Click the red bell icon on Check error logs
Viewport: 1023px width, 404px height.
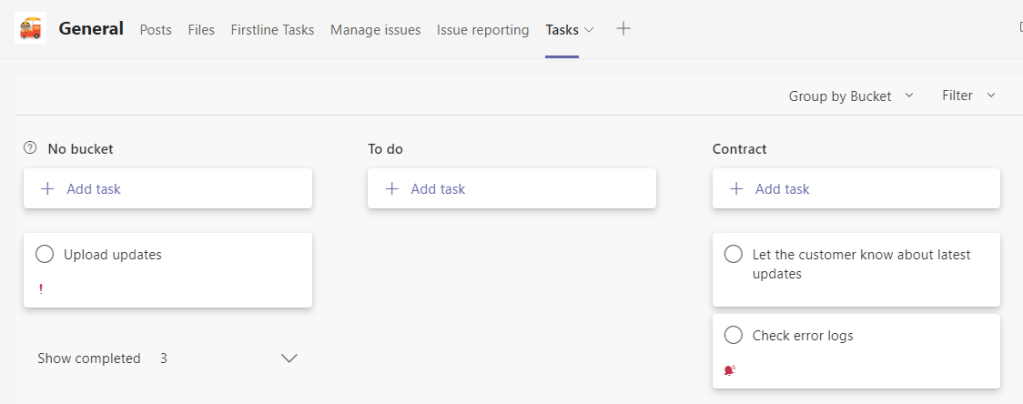point(729,370)
